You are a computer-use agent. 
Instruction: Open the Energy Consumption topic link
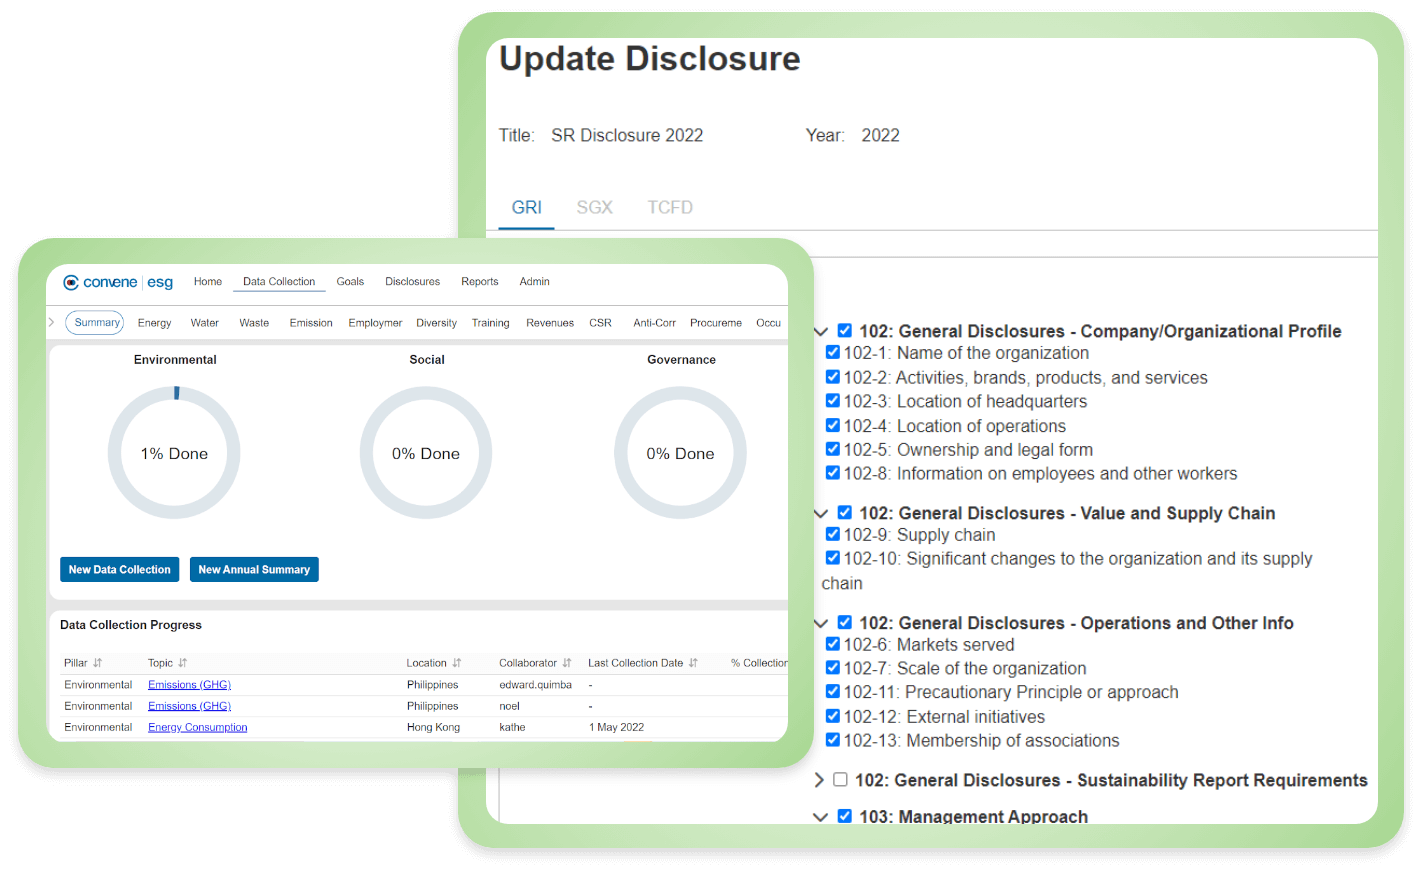[197, 728]
